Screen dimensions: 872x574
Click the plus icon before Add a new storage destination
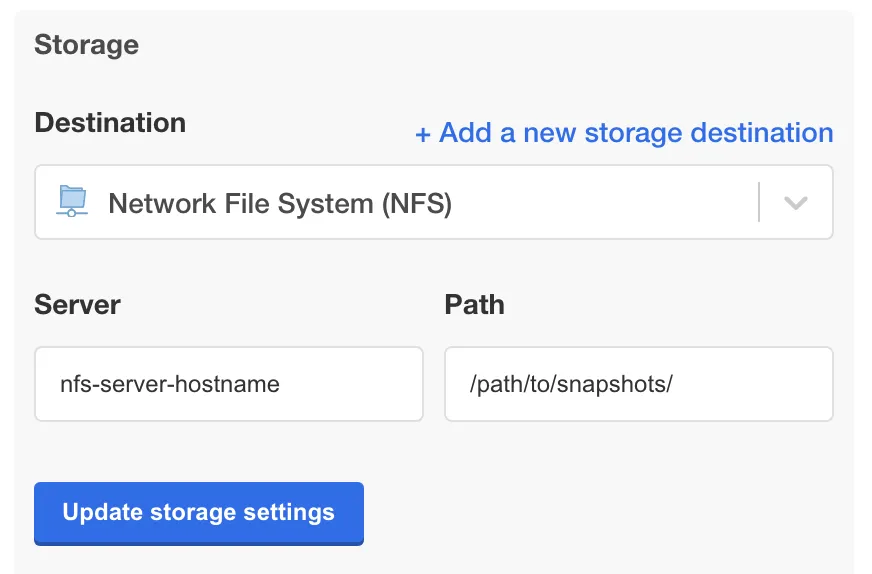[423, 134]
